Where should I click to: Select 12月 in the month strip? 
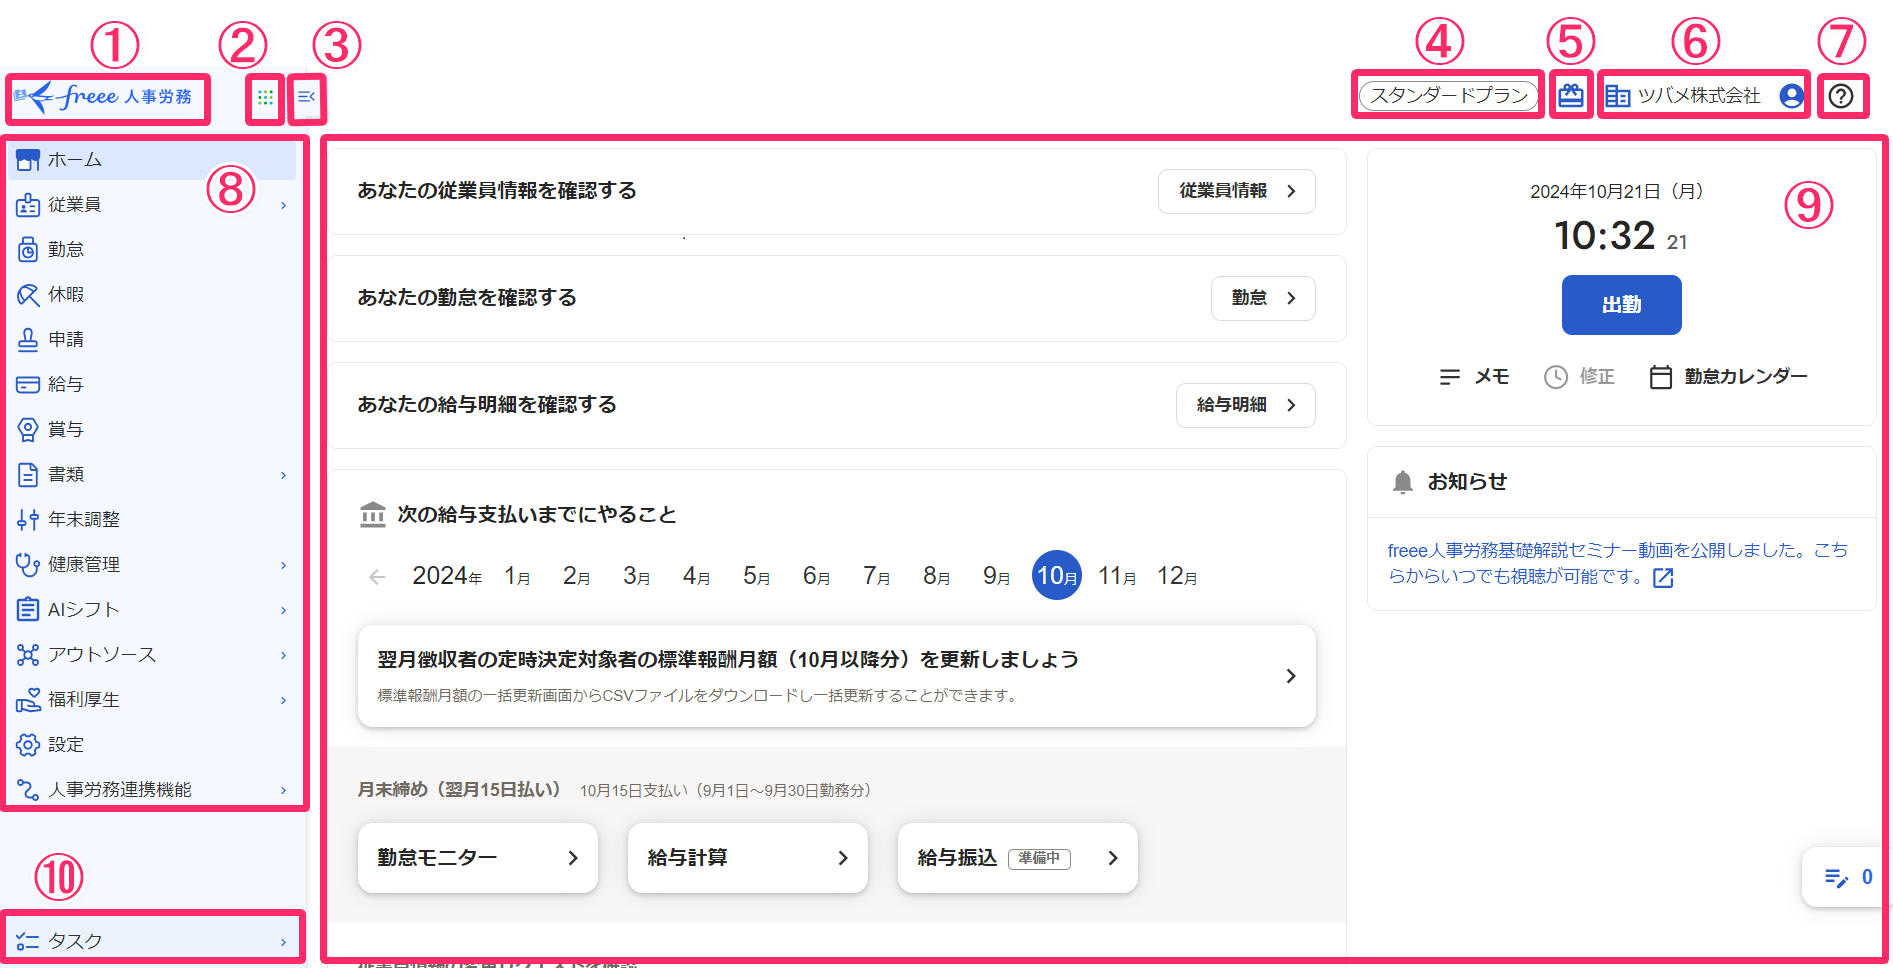tap(1177, 576)
